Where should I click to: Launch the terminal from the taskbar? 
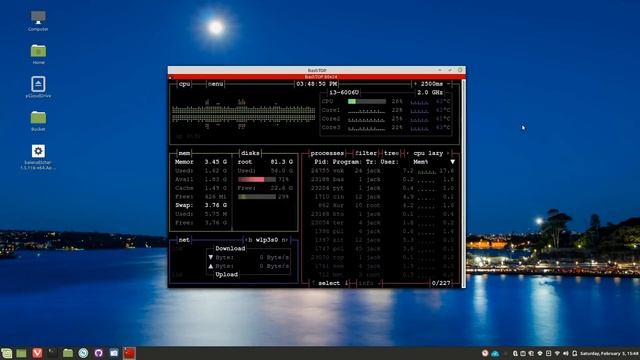pos(52,353)
